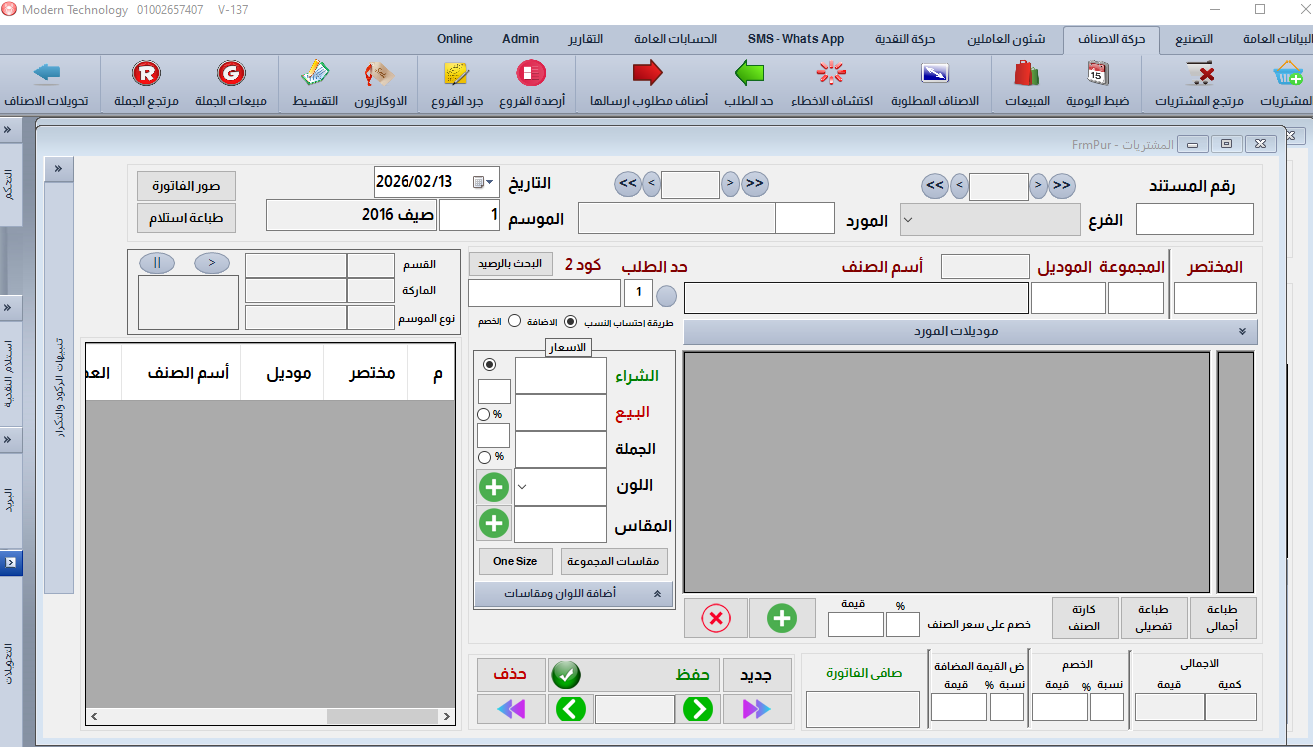Select the radio button beside الشراء price

[489, 365]
